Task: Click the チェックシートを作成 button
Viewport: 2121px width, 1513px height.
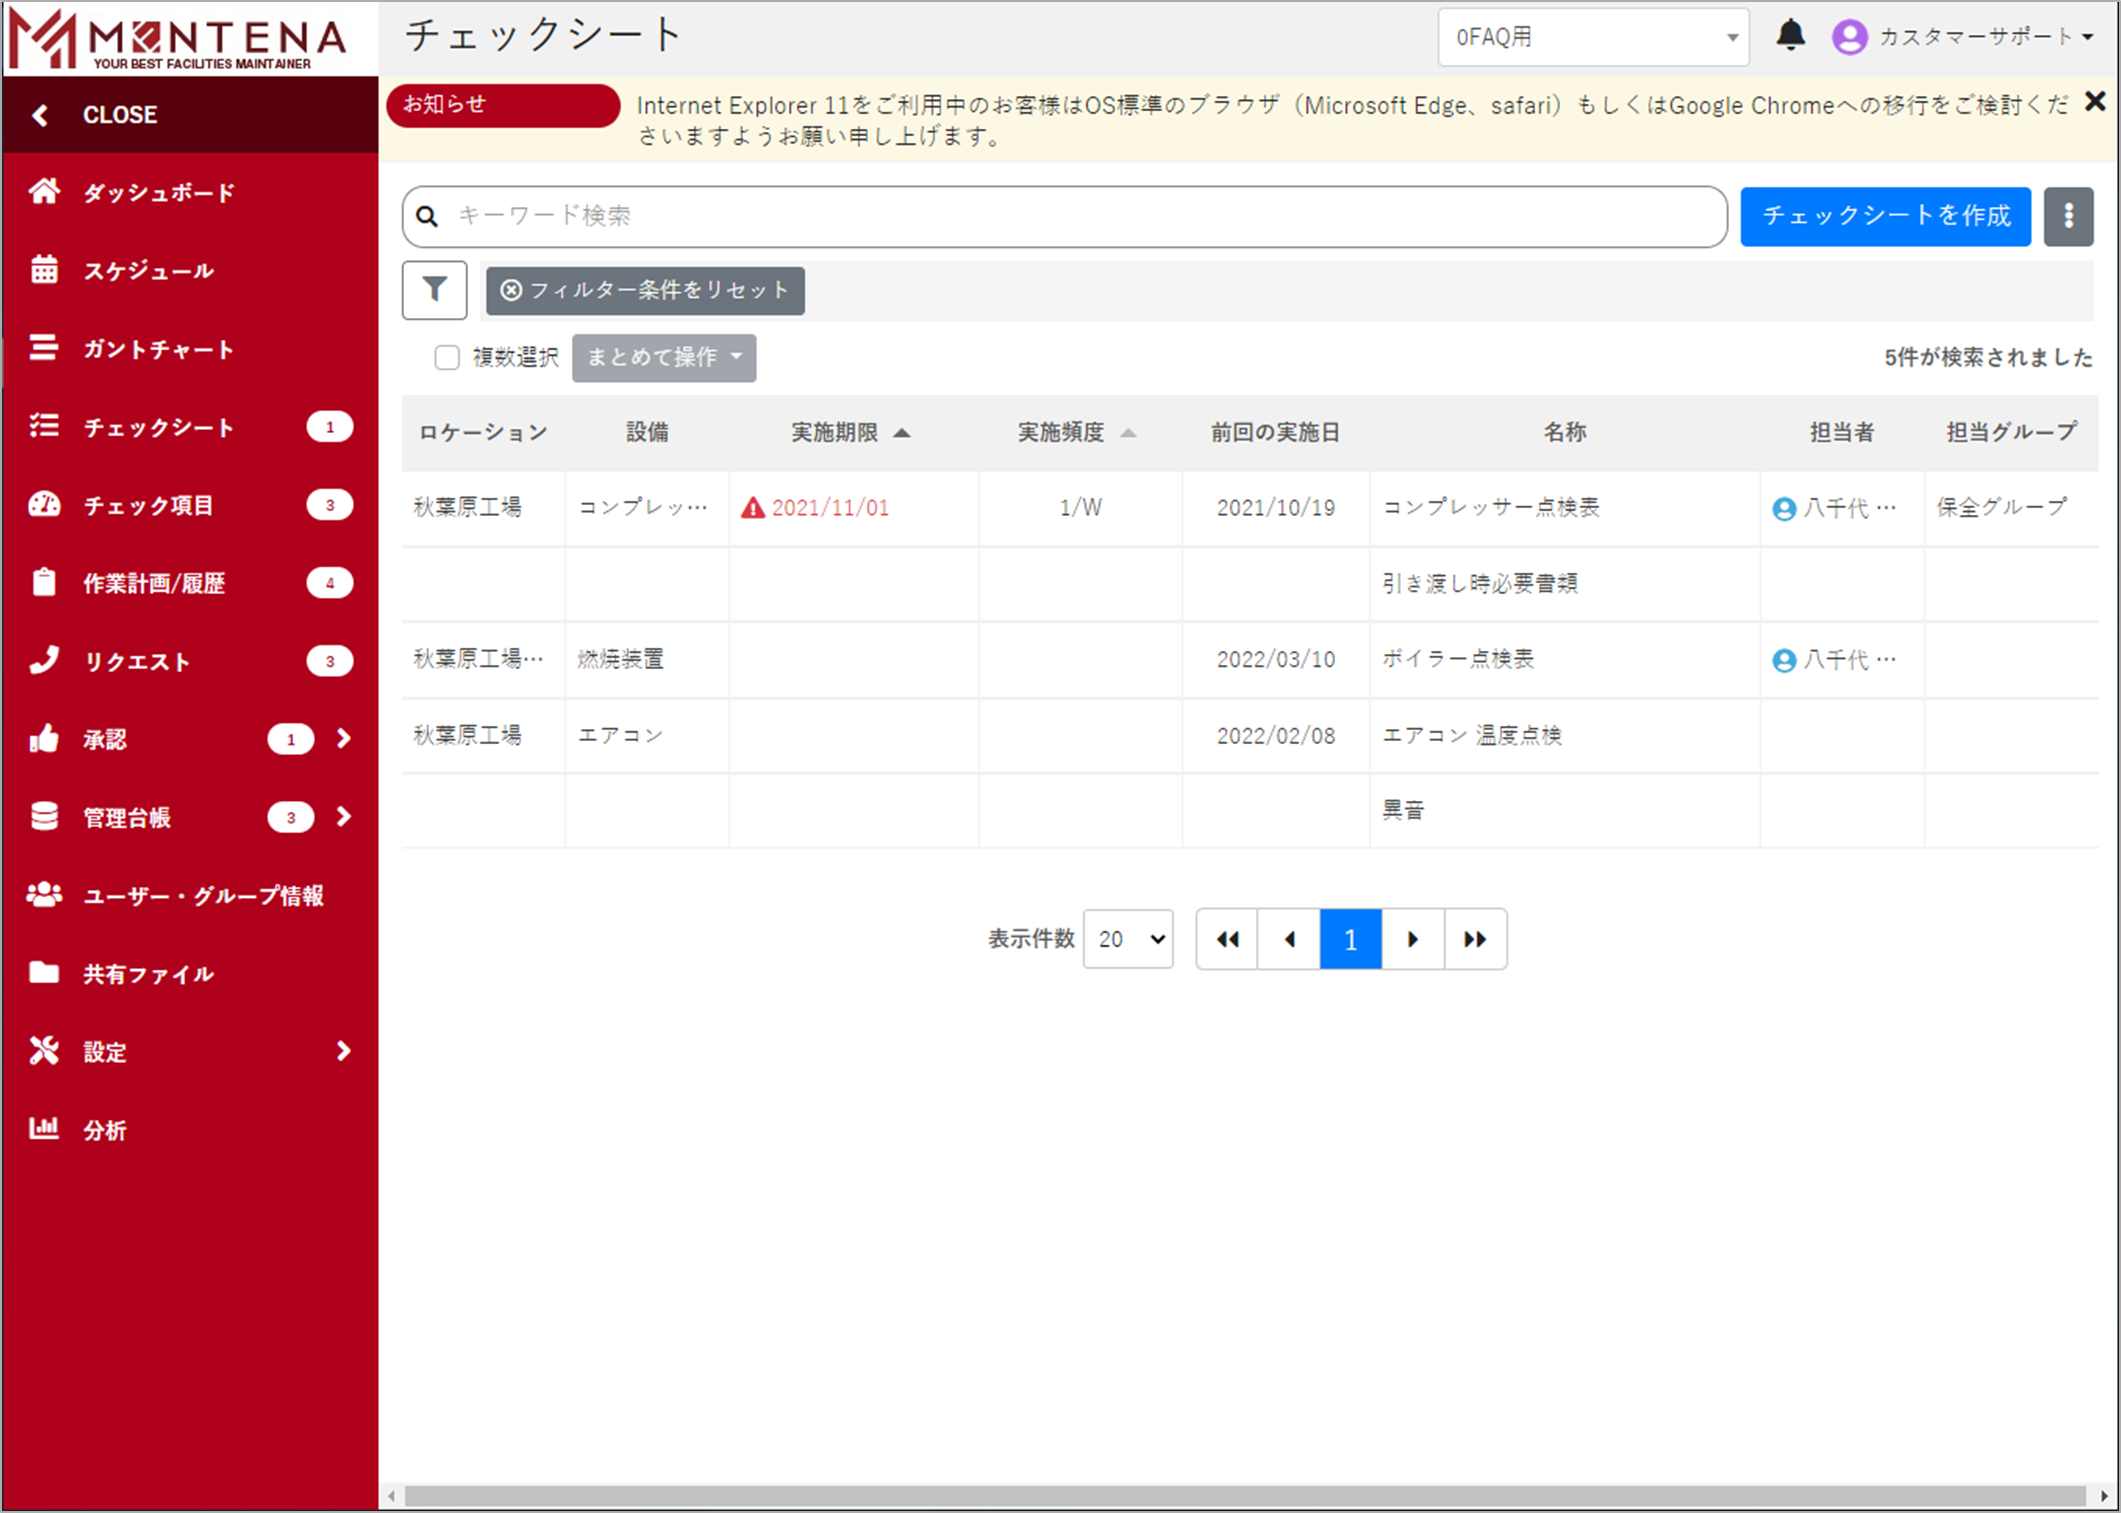Action: [1885, 216]
